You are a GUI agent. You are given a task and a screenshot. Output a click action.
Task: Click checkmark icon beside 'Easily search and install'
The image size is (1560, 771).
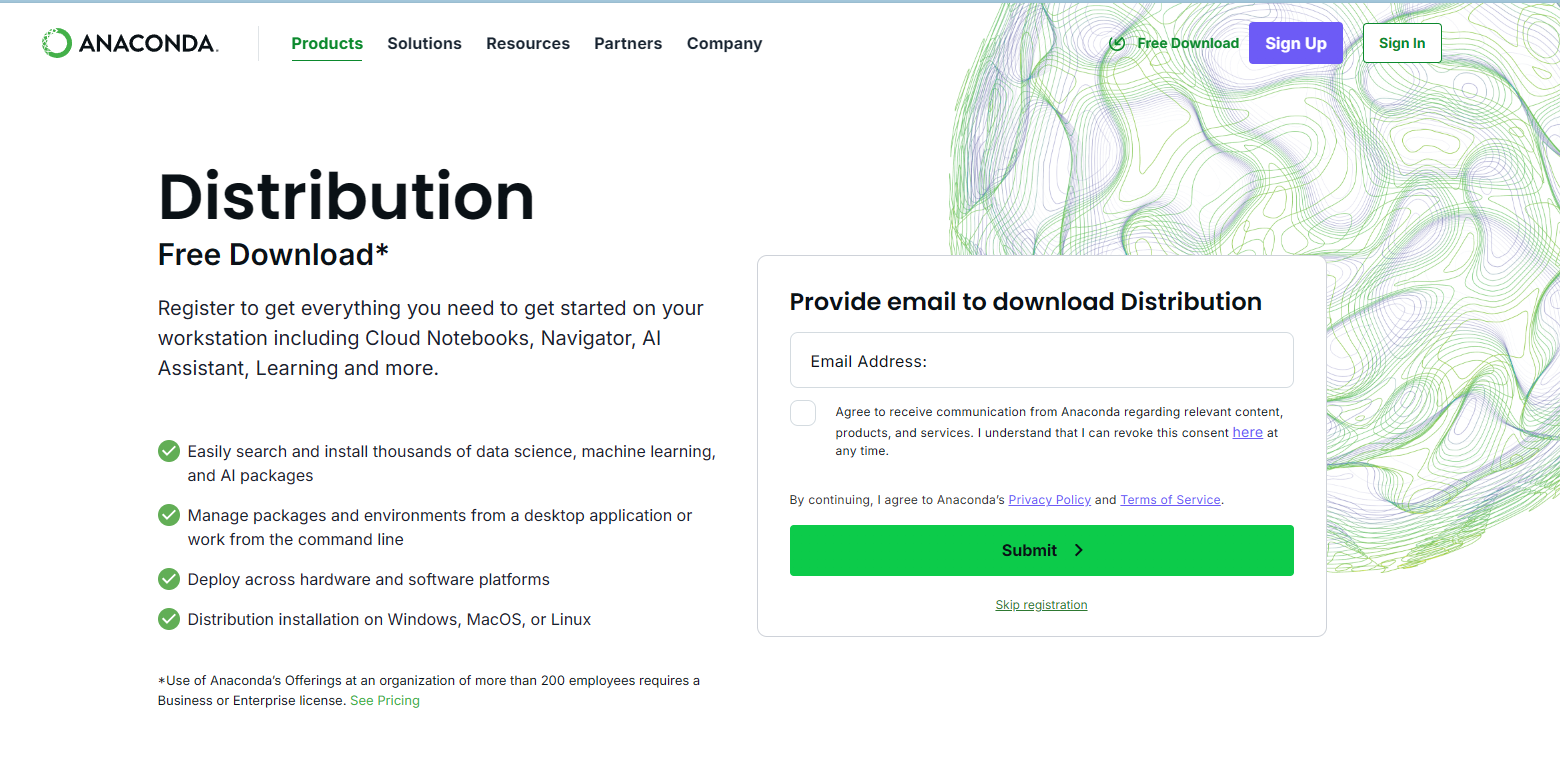(x=169, y=451)
